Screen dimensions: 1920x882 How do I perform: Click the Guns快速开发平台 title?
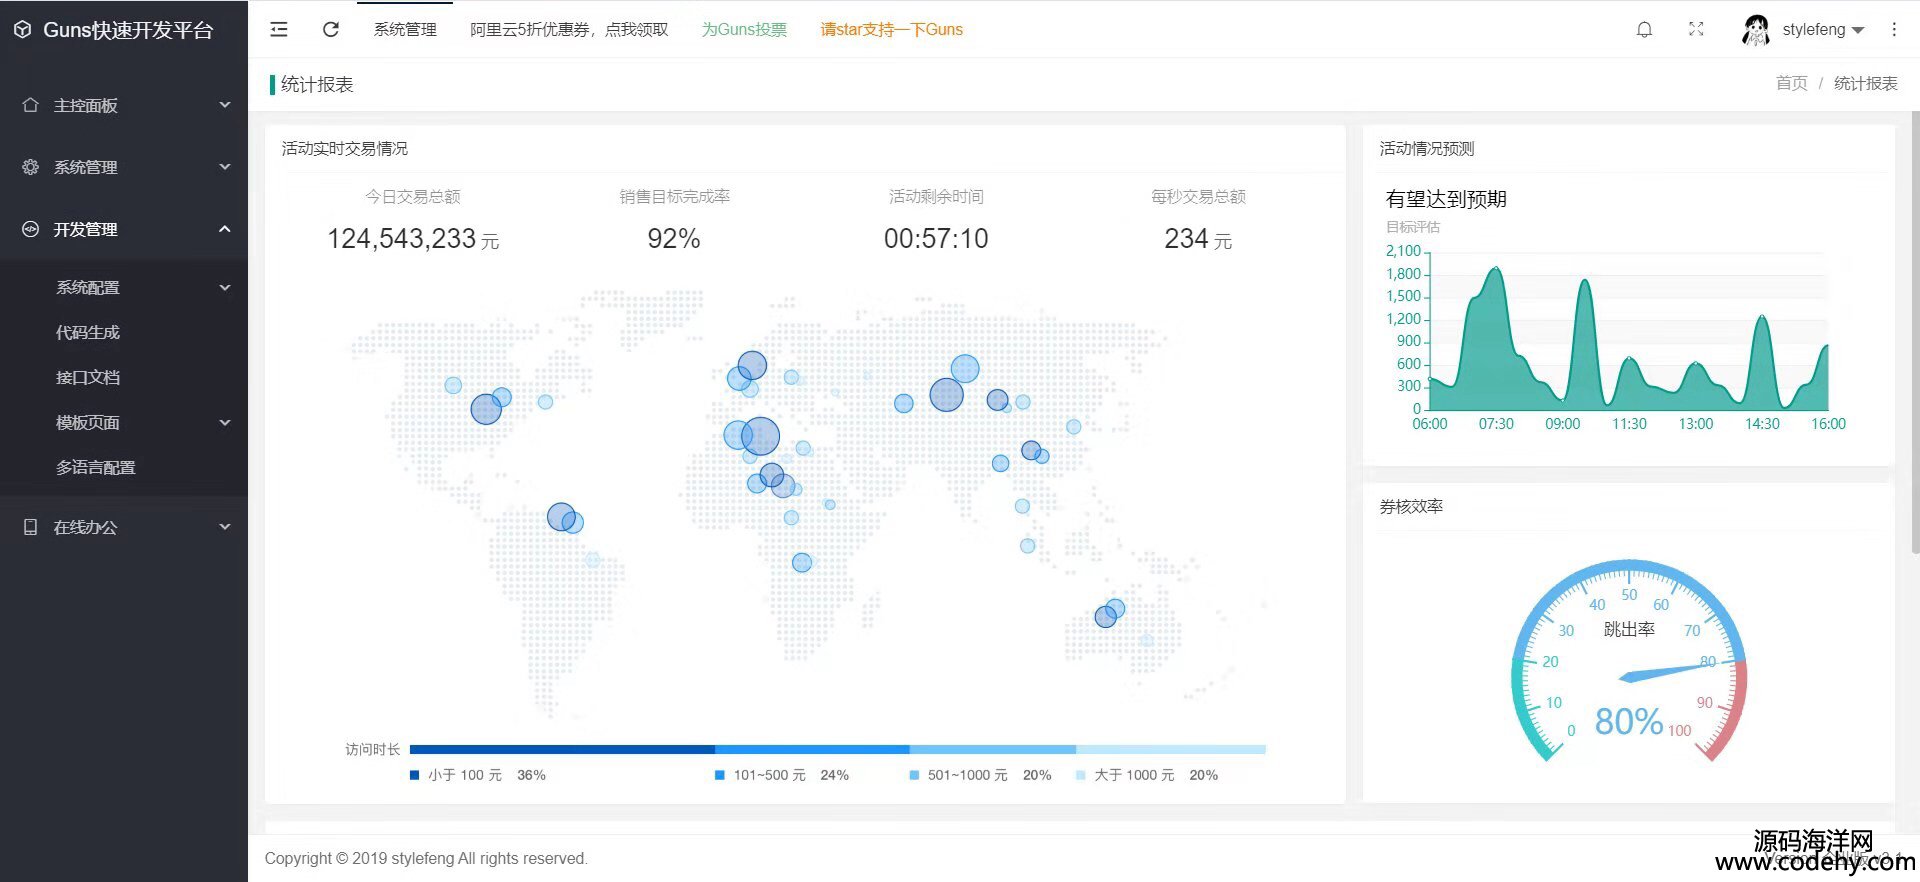pos(128,30)
